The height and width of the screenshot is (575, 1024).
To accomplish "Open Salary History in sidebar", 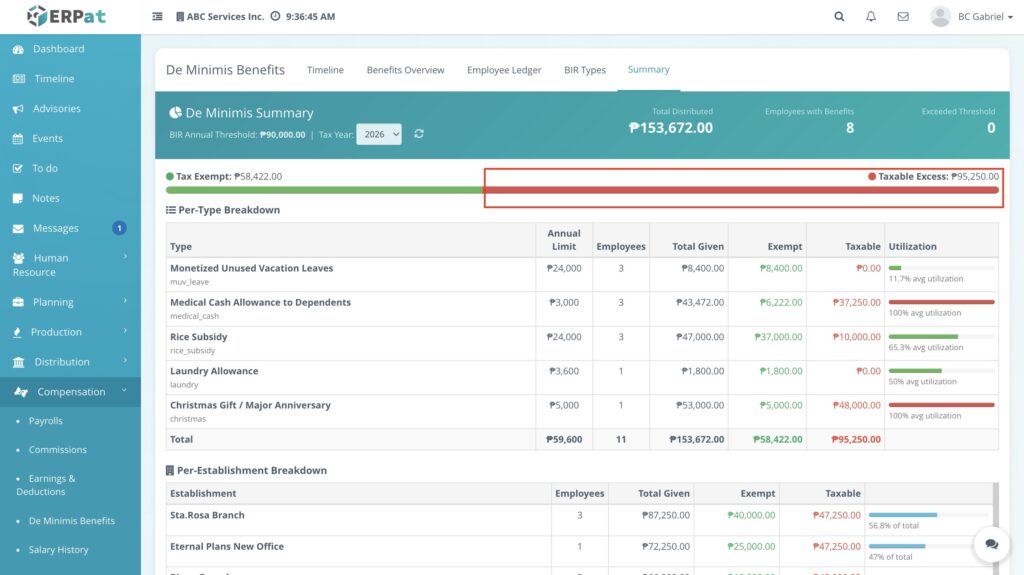I will (x=58, y=550).
